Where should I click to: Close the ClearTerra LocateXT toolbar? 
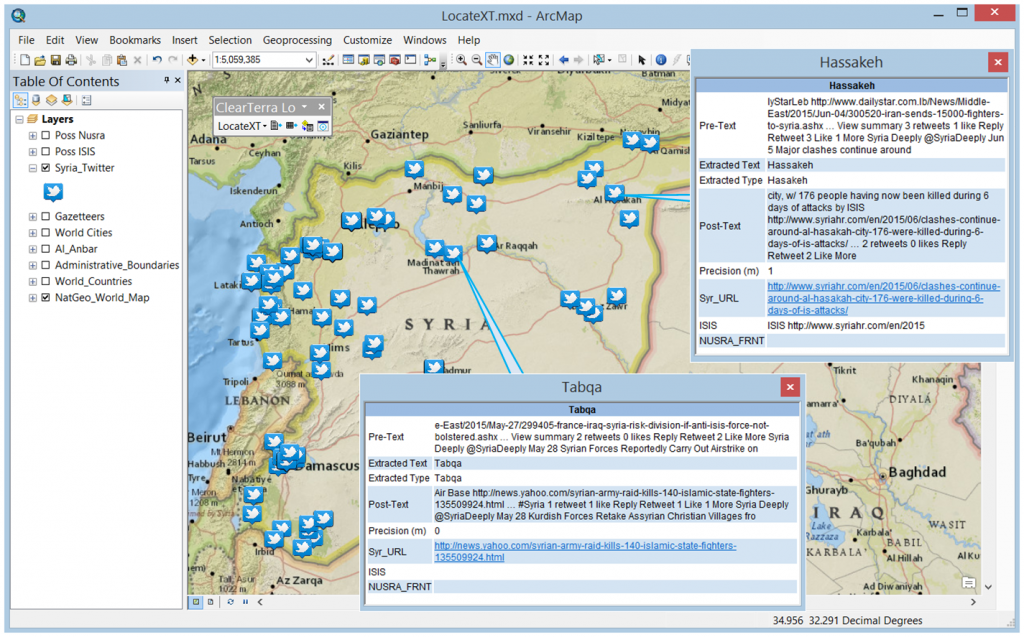pyautogui.click(x=321, y=106)
